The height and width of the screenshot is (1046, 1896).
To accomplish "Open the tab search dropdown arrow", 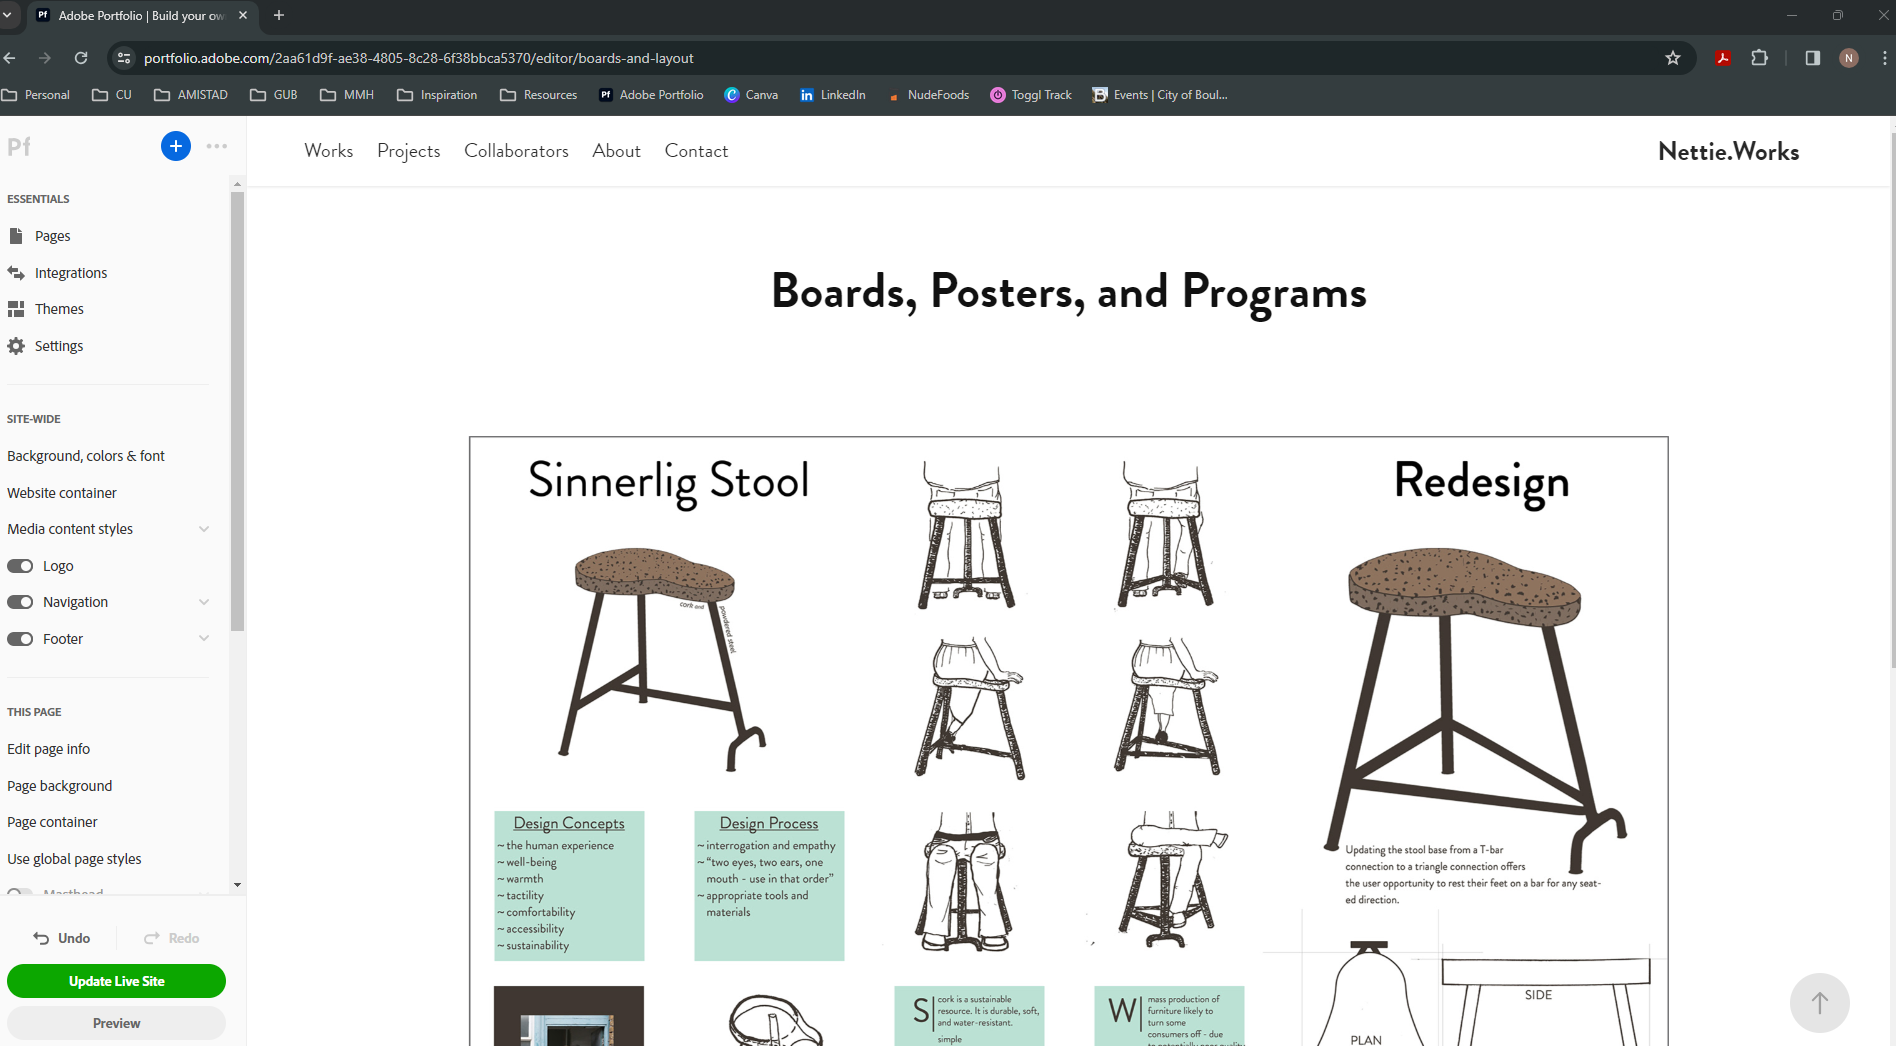I will (7, 15).
